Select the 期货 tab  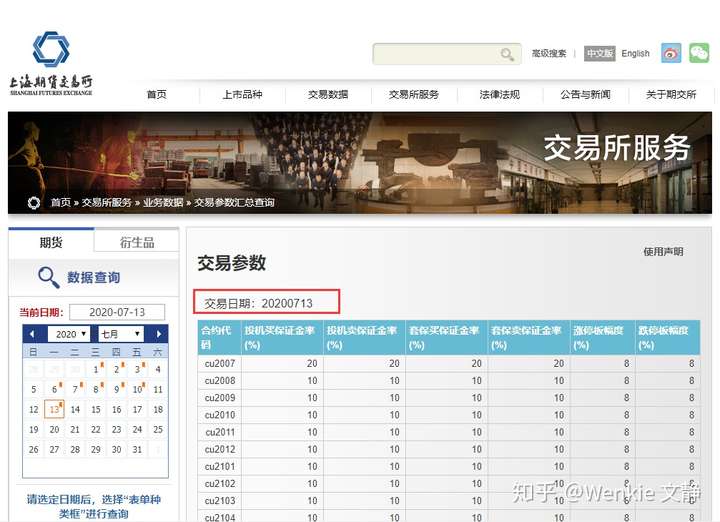[x=51, y=242]
